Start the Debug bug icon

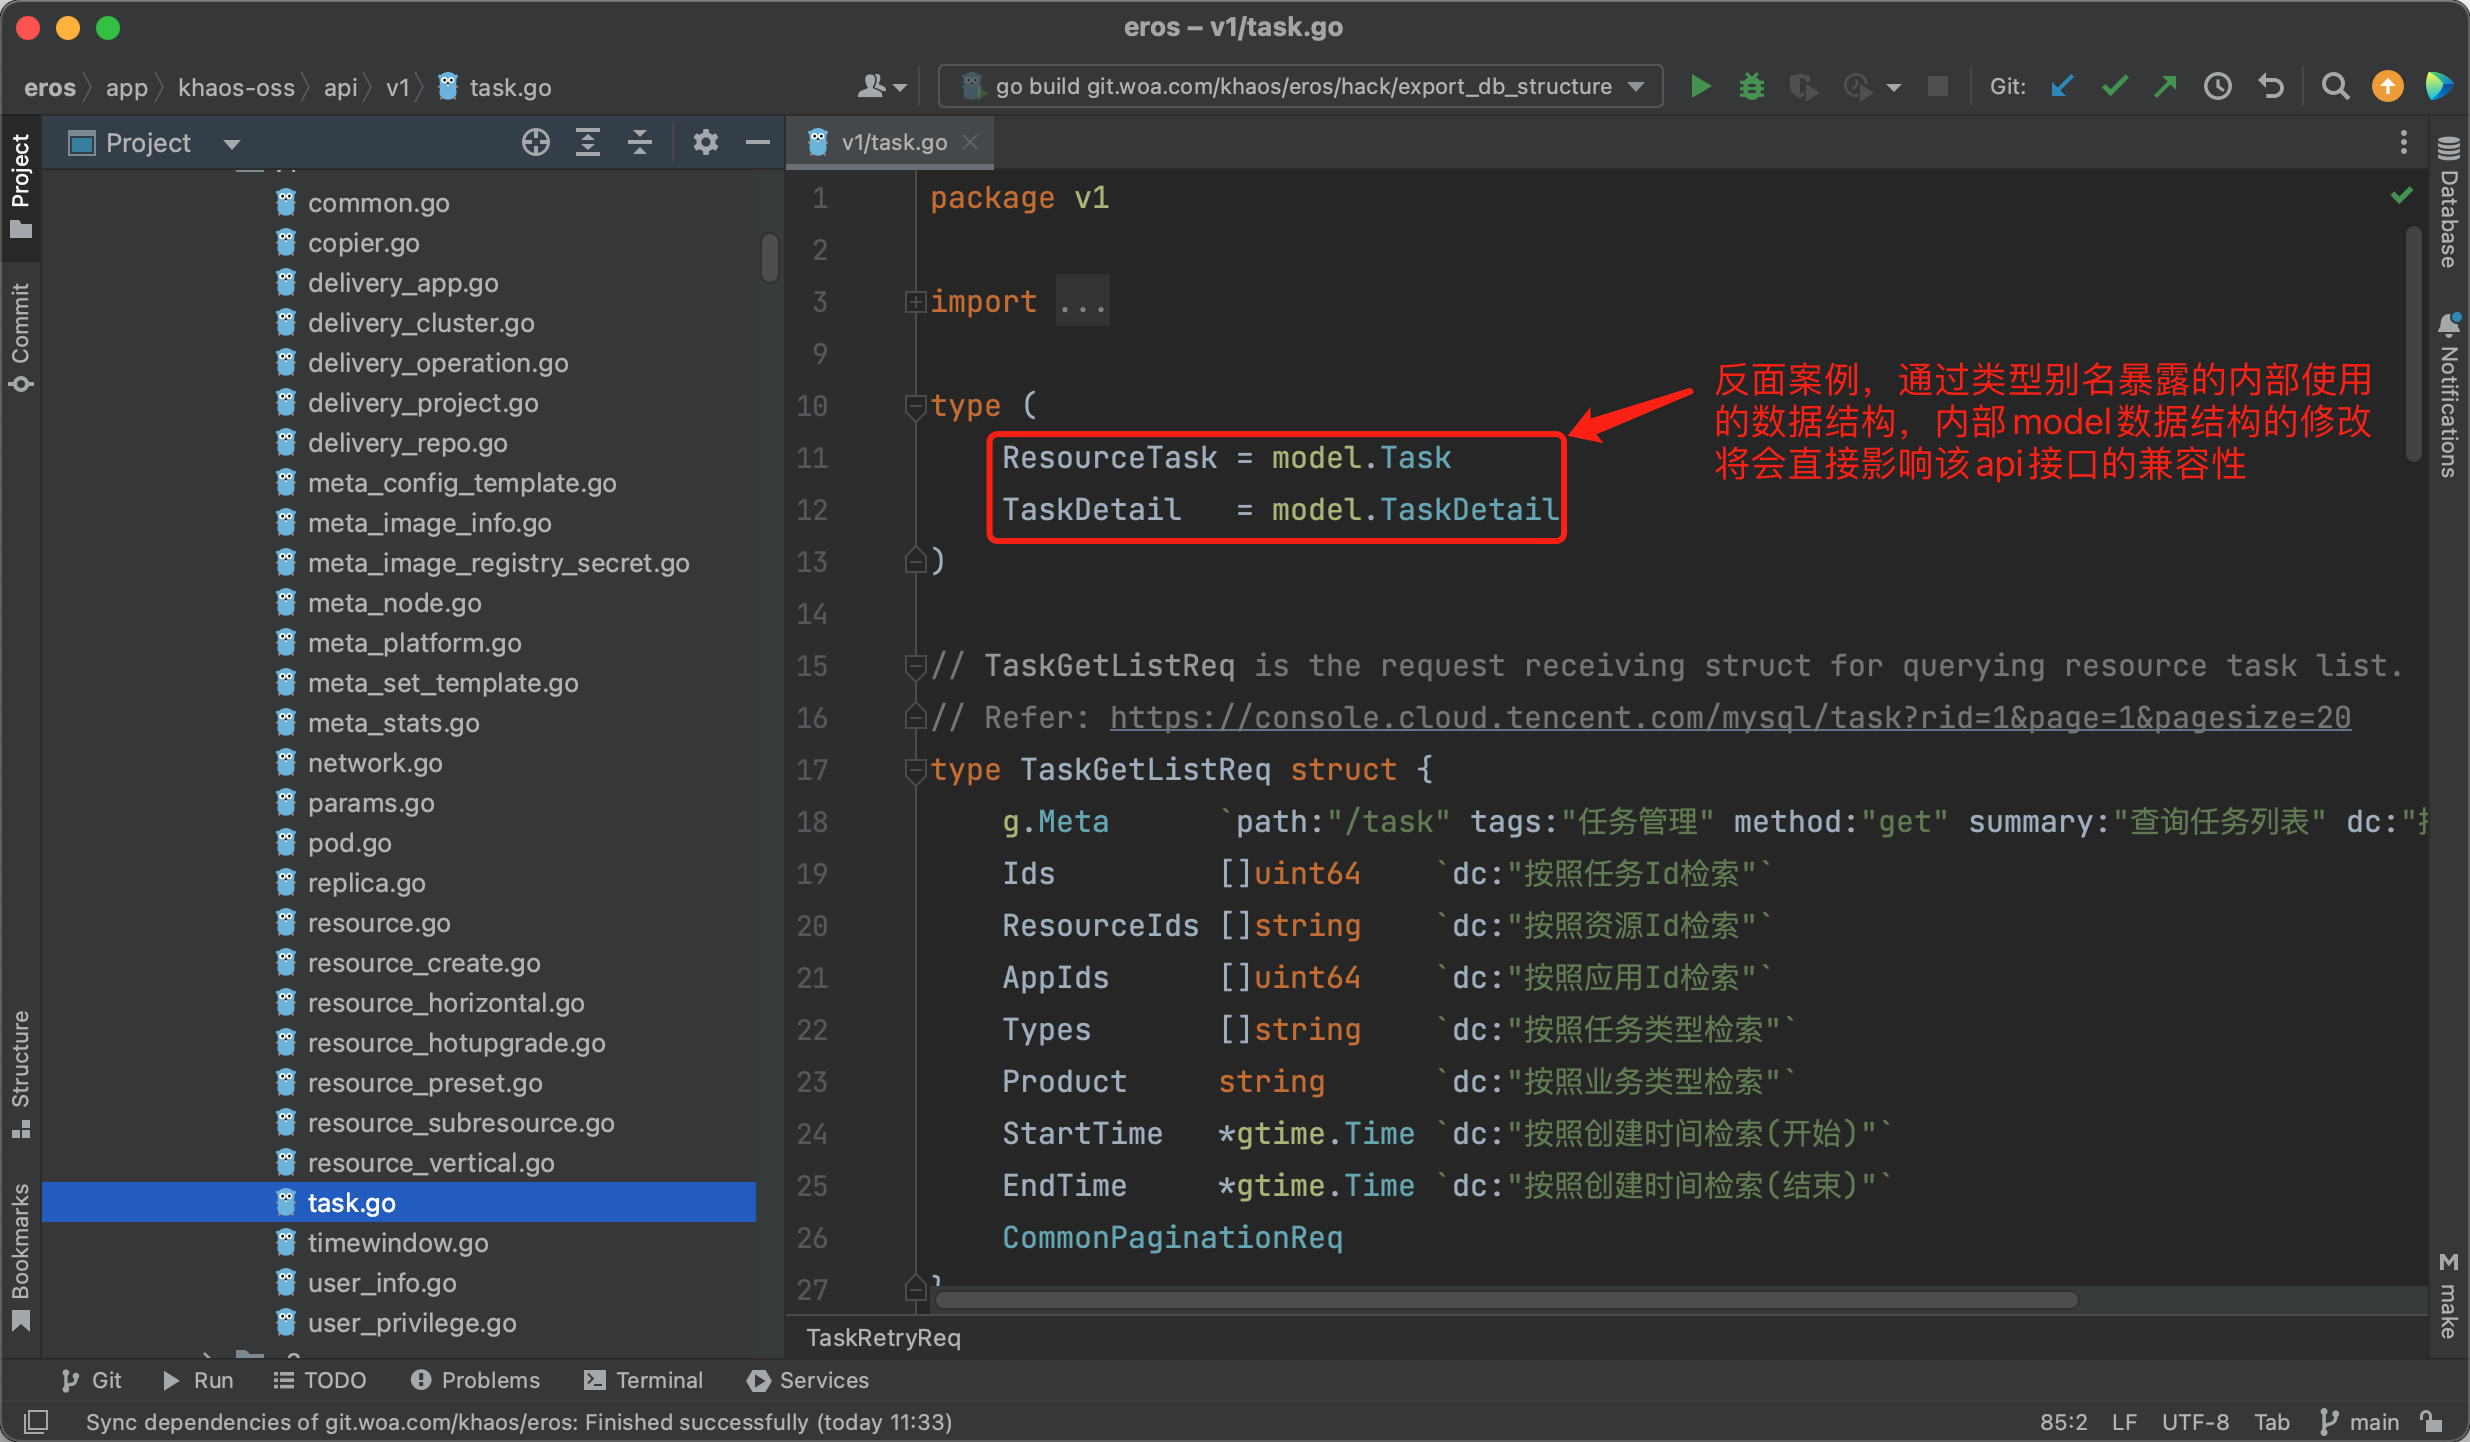[1751, 87]
